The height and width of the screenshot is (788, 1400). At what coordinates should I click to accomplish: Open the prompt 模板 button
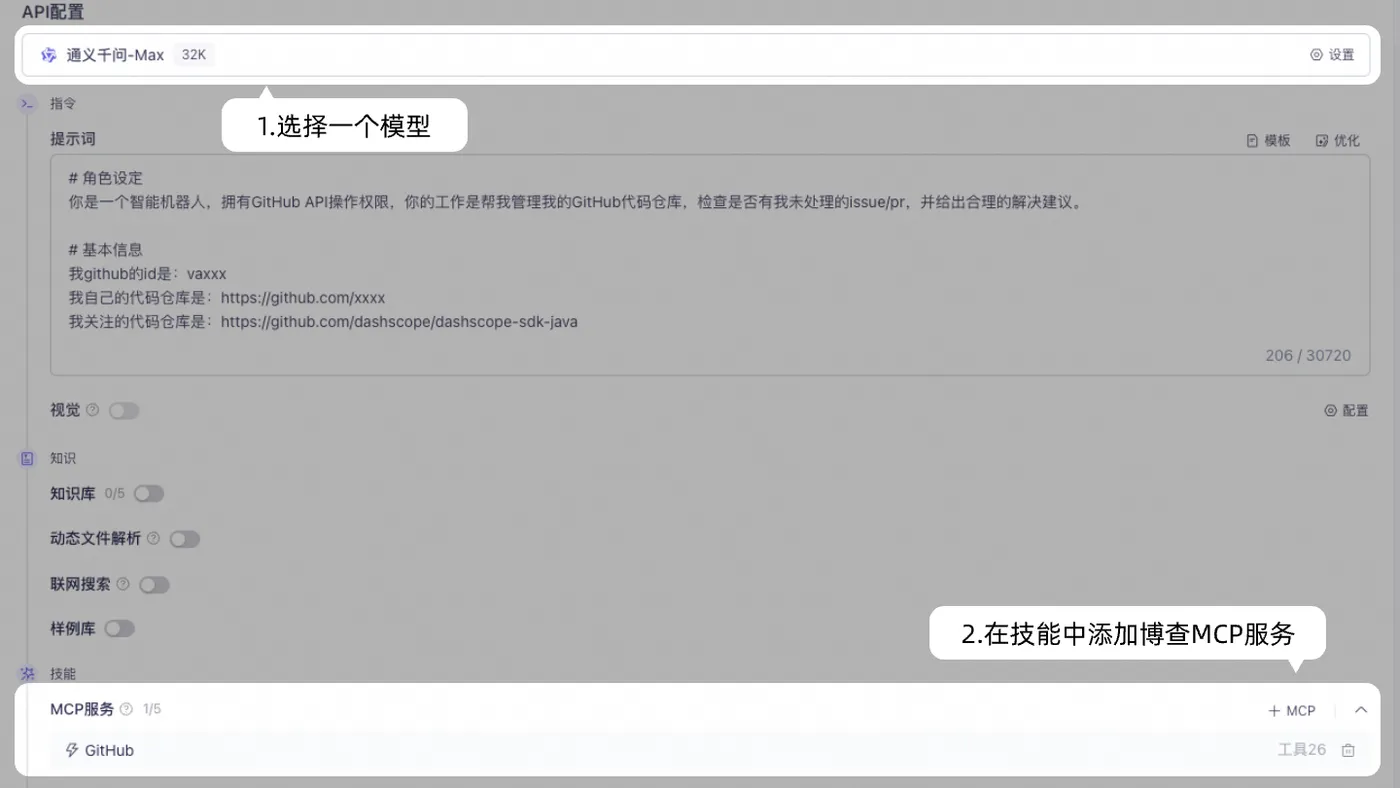click(1268, 140)
